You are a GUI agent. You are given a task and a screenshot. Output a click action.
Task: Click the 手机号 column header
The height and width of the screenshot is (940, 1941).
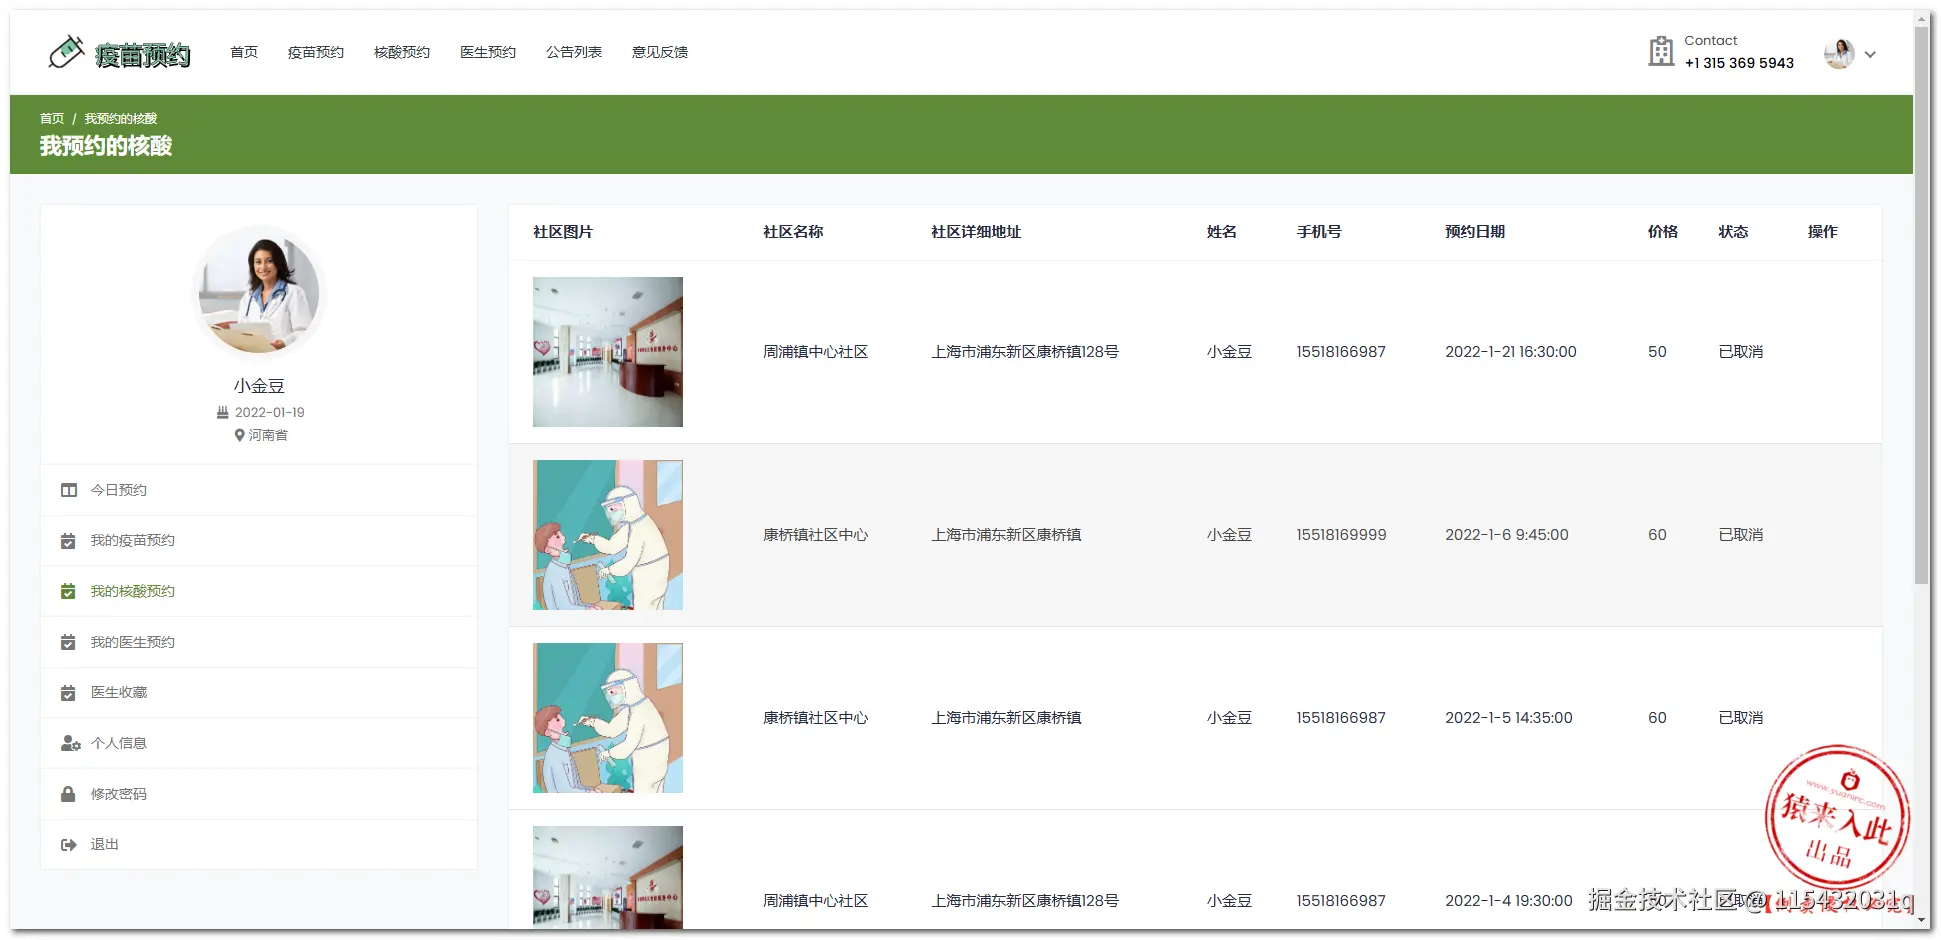pyautogui.click(x=1319, y=232)
